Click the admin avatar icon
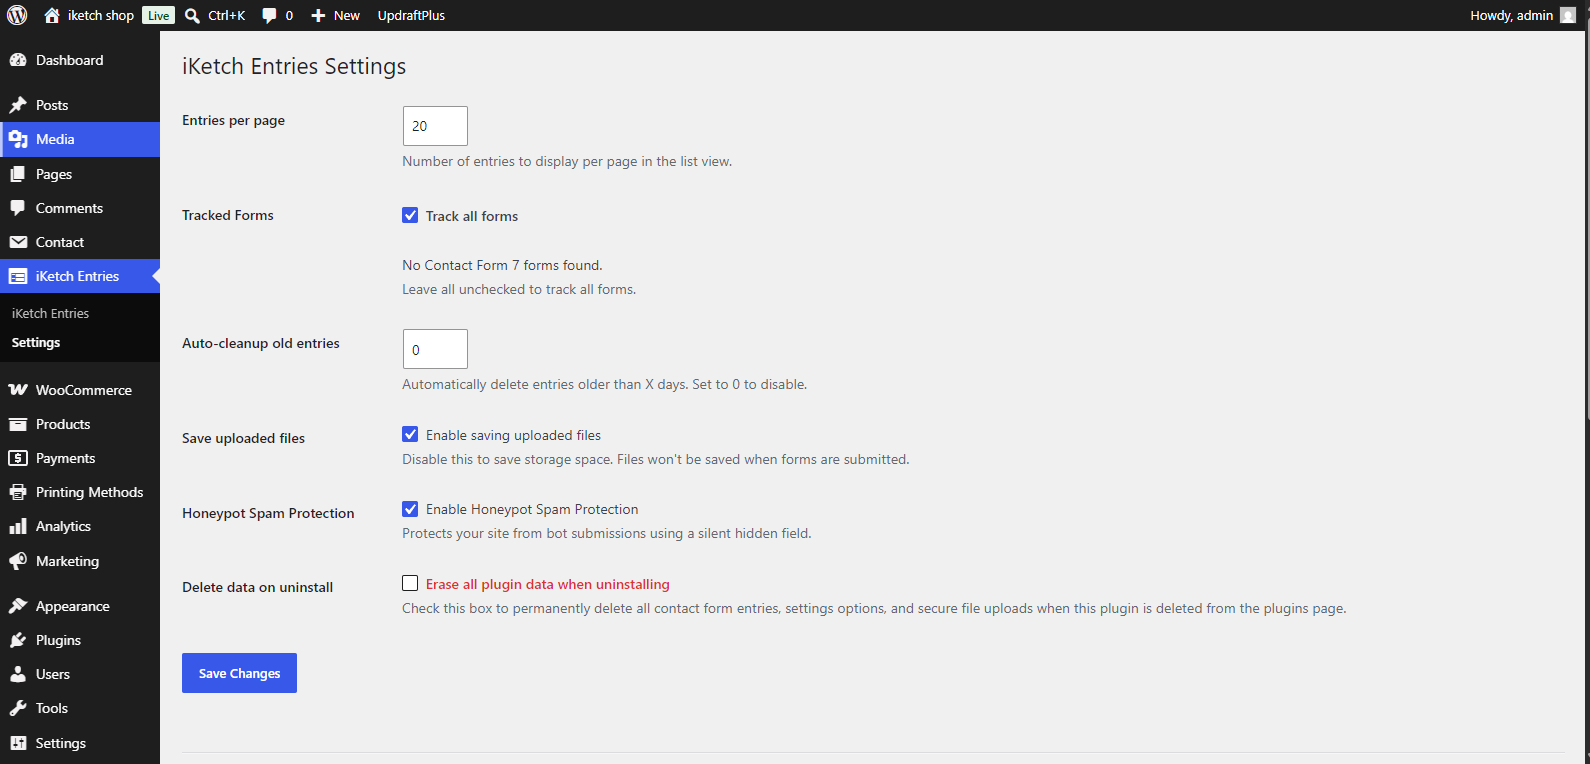 click(1568, 15)
